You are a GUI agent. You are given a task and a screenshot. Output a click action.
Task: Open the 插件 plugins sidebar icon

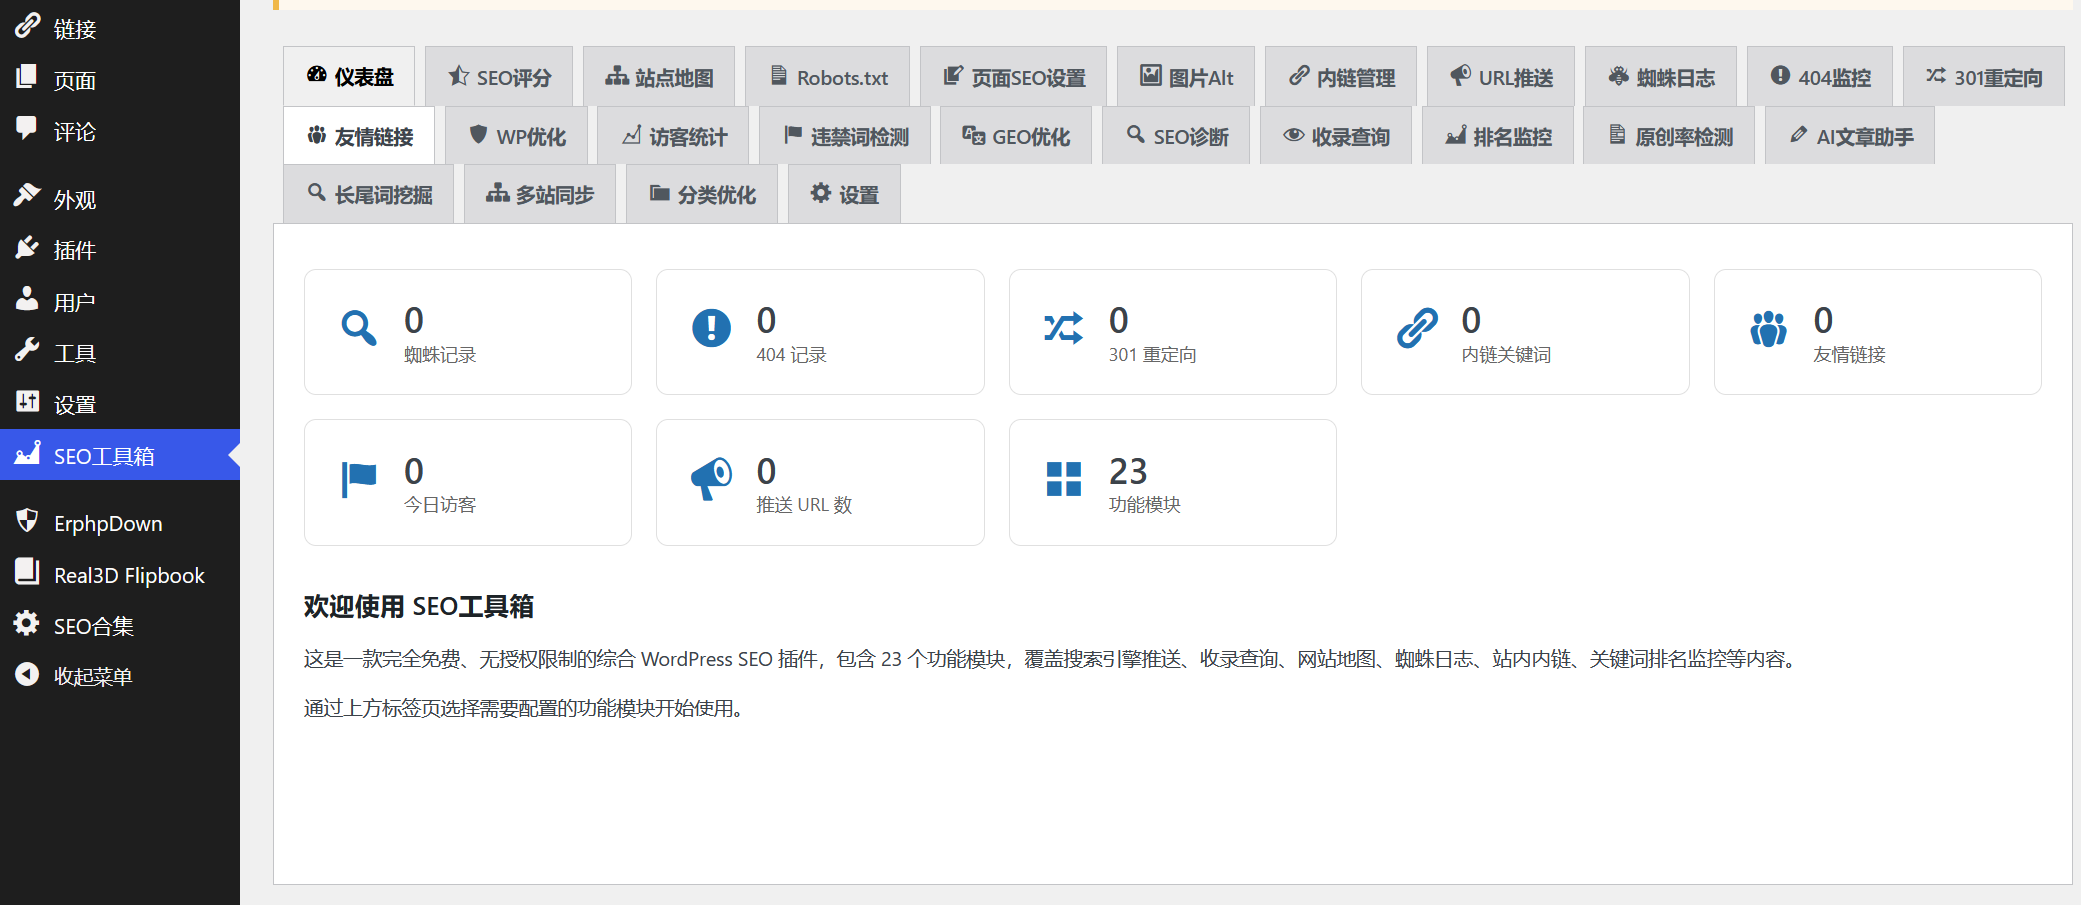(x=27, y=248)
